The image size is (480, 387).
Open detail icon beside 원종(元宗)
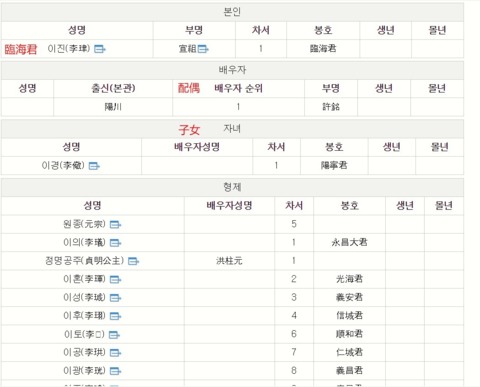(x=115, y=224)
